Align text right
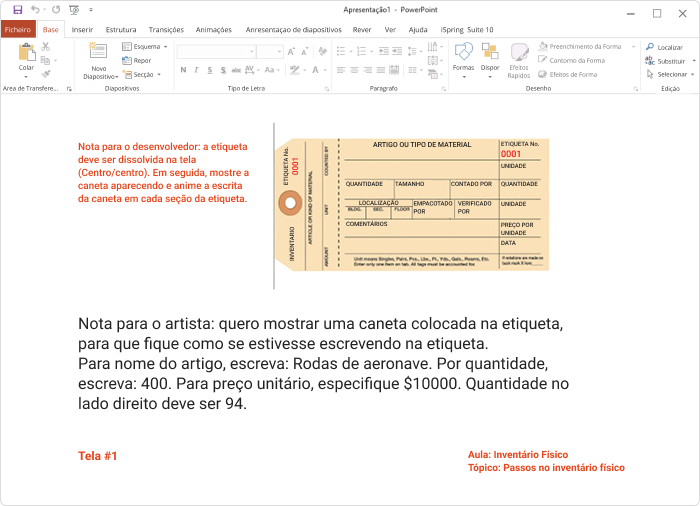The width and height of the screenshot is (700, 506). 367,70
